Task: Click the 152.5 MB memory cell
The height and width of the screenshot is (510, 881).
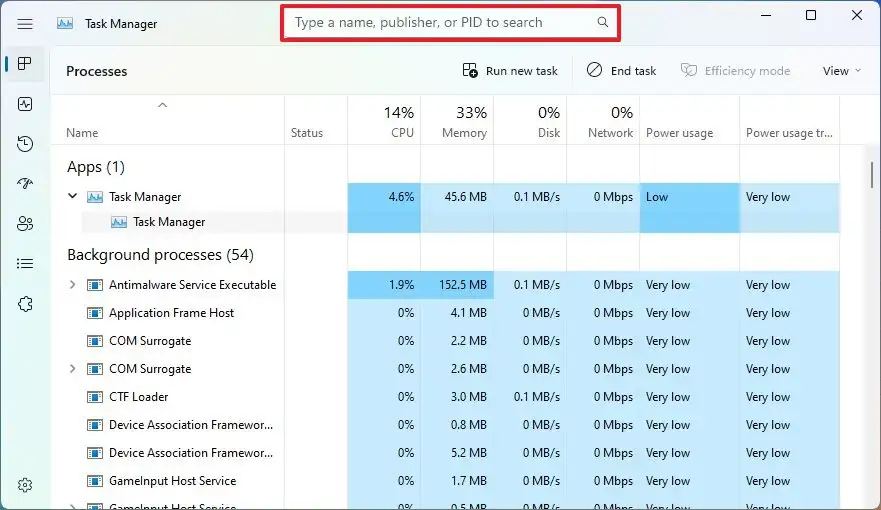Action: (457, 285)
